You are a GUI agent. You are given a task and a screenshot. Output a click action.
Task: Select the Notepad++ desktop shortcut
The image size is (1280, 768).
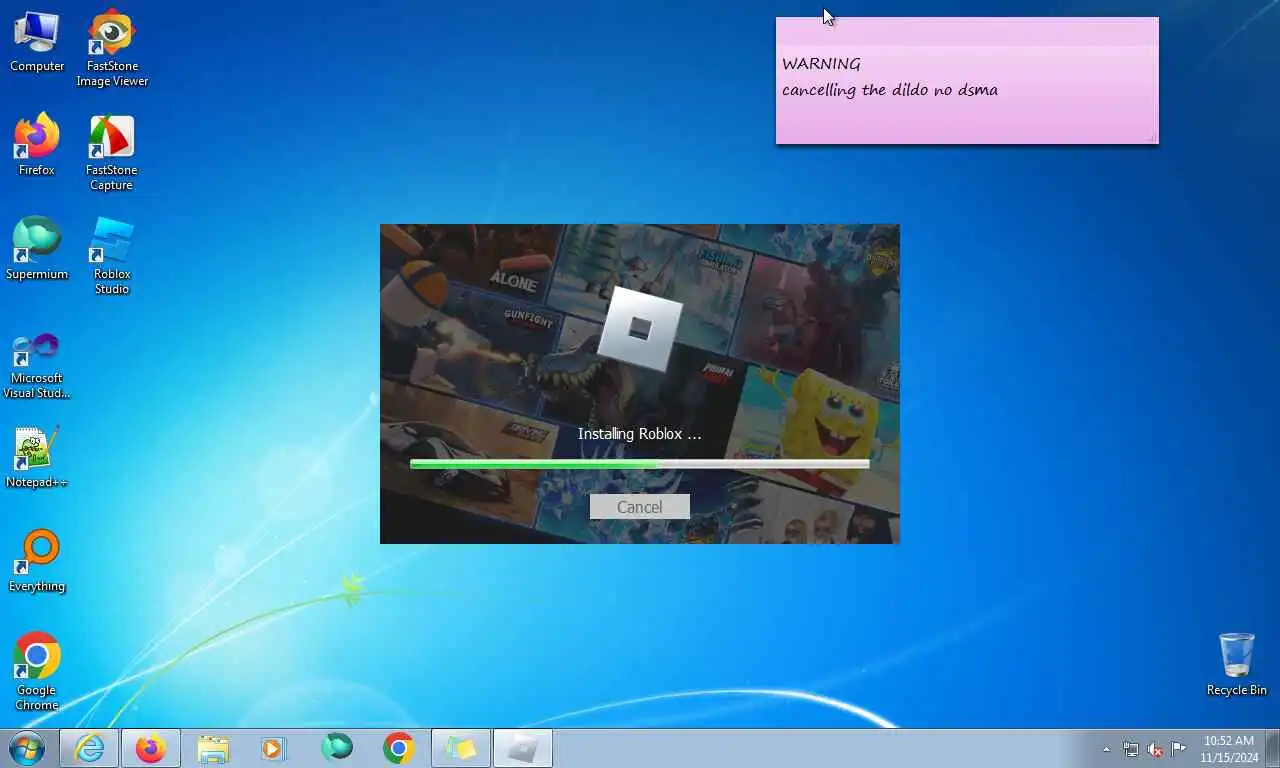click(x=37, y=458)
